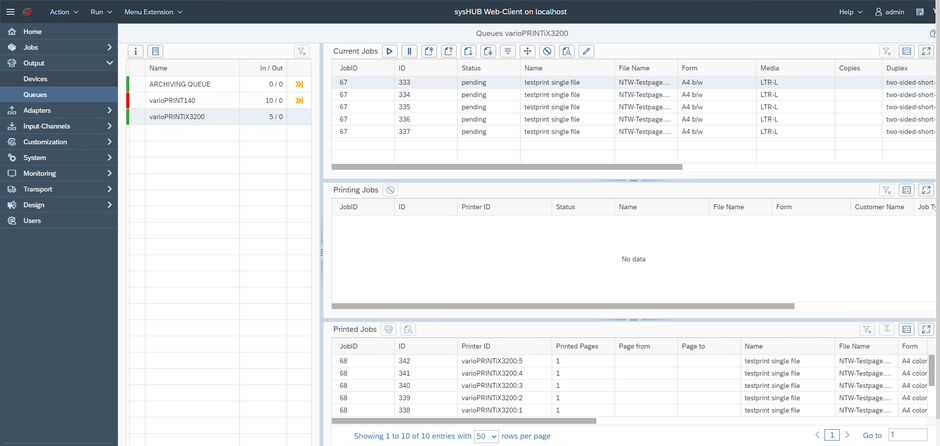Pause the selected current job
Viewport: 940px width, 446px height.
[409, 52]
